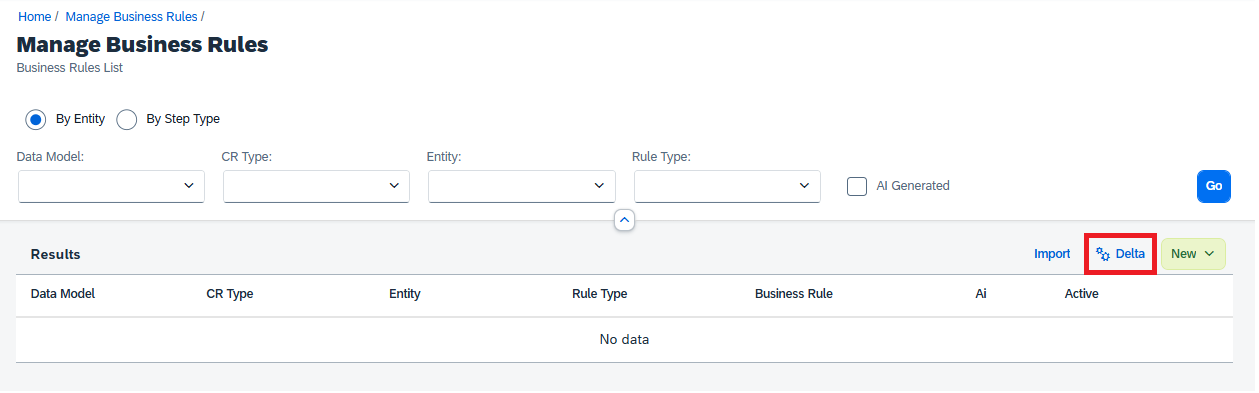Click the Go button

click(x=1214, y=186)
